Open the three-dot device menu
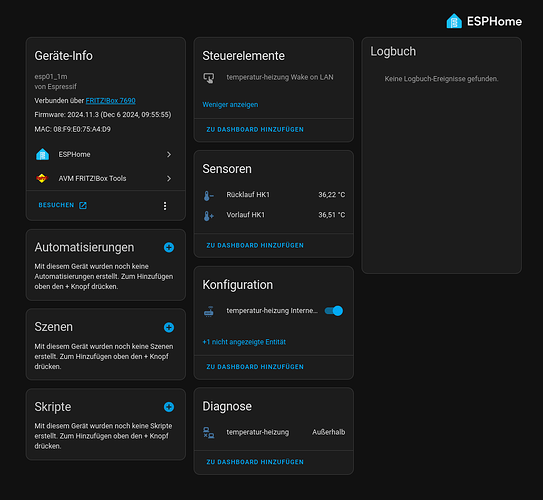This screenshot has width=543, height=500. click(165, 206)
